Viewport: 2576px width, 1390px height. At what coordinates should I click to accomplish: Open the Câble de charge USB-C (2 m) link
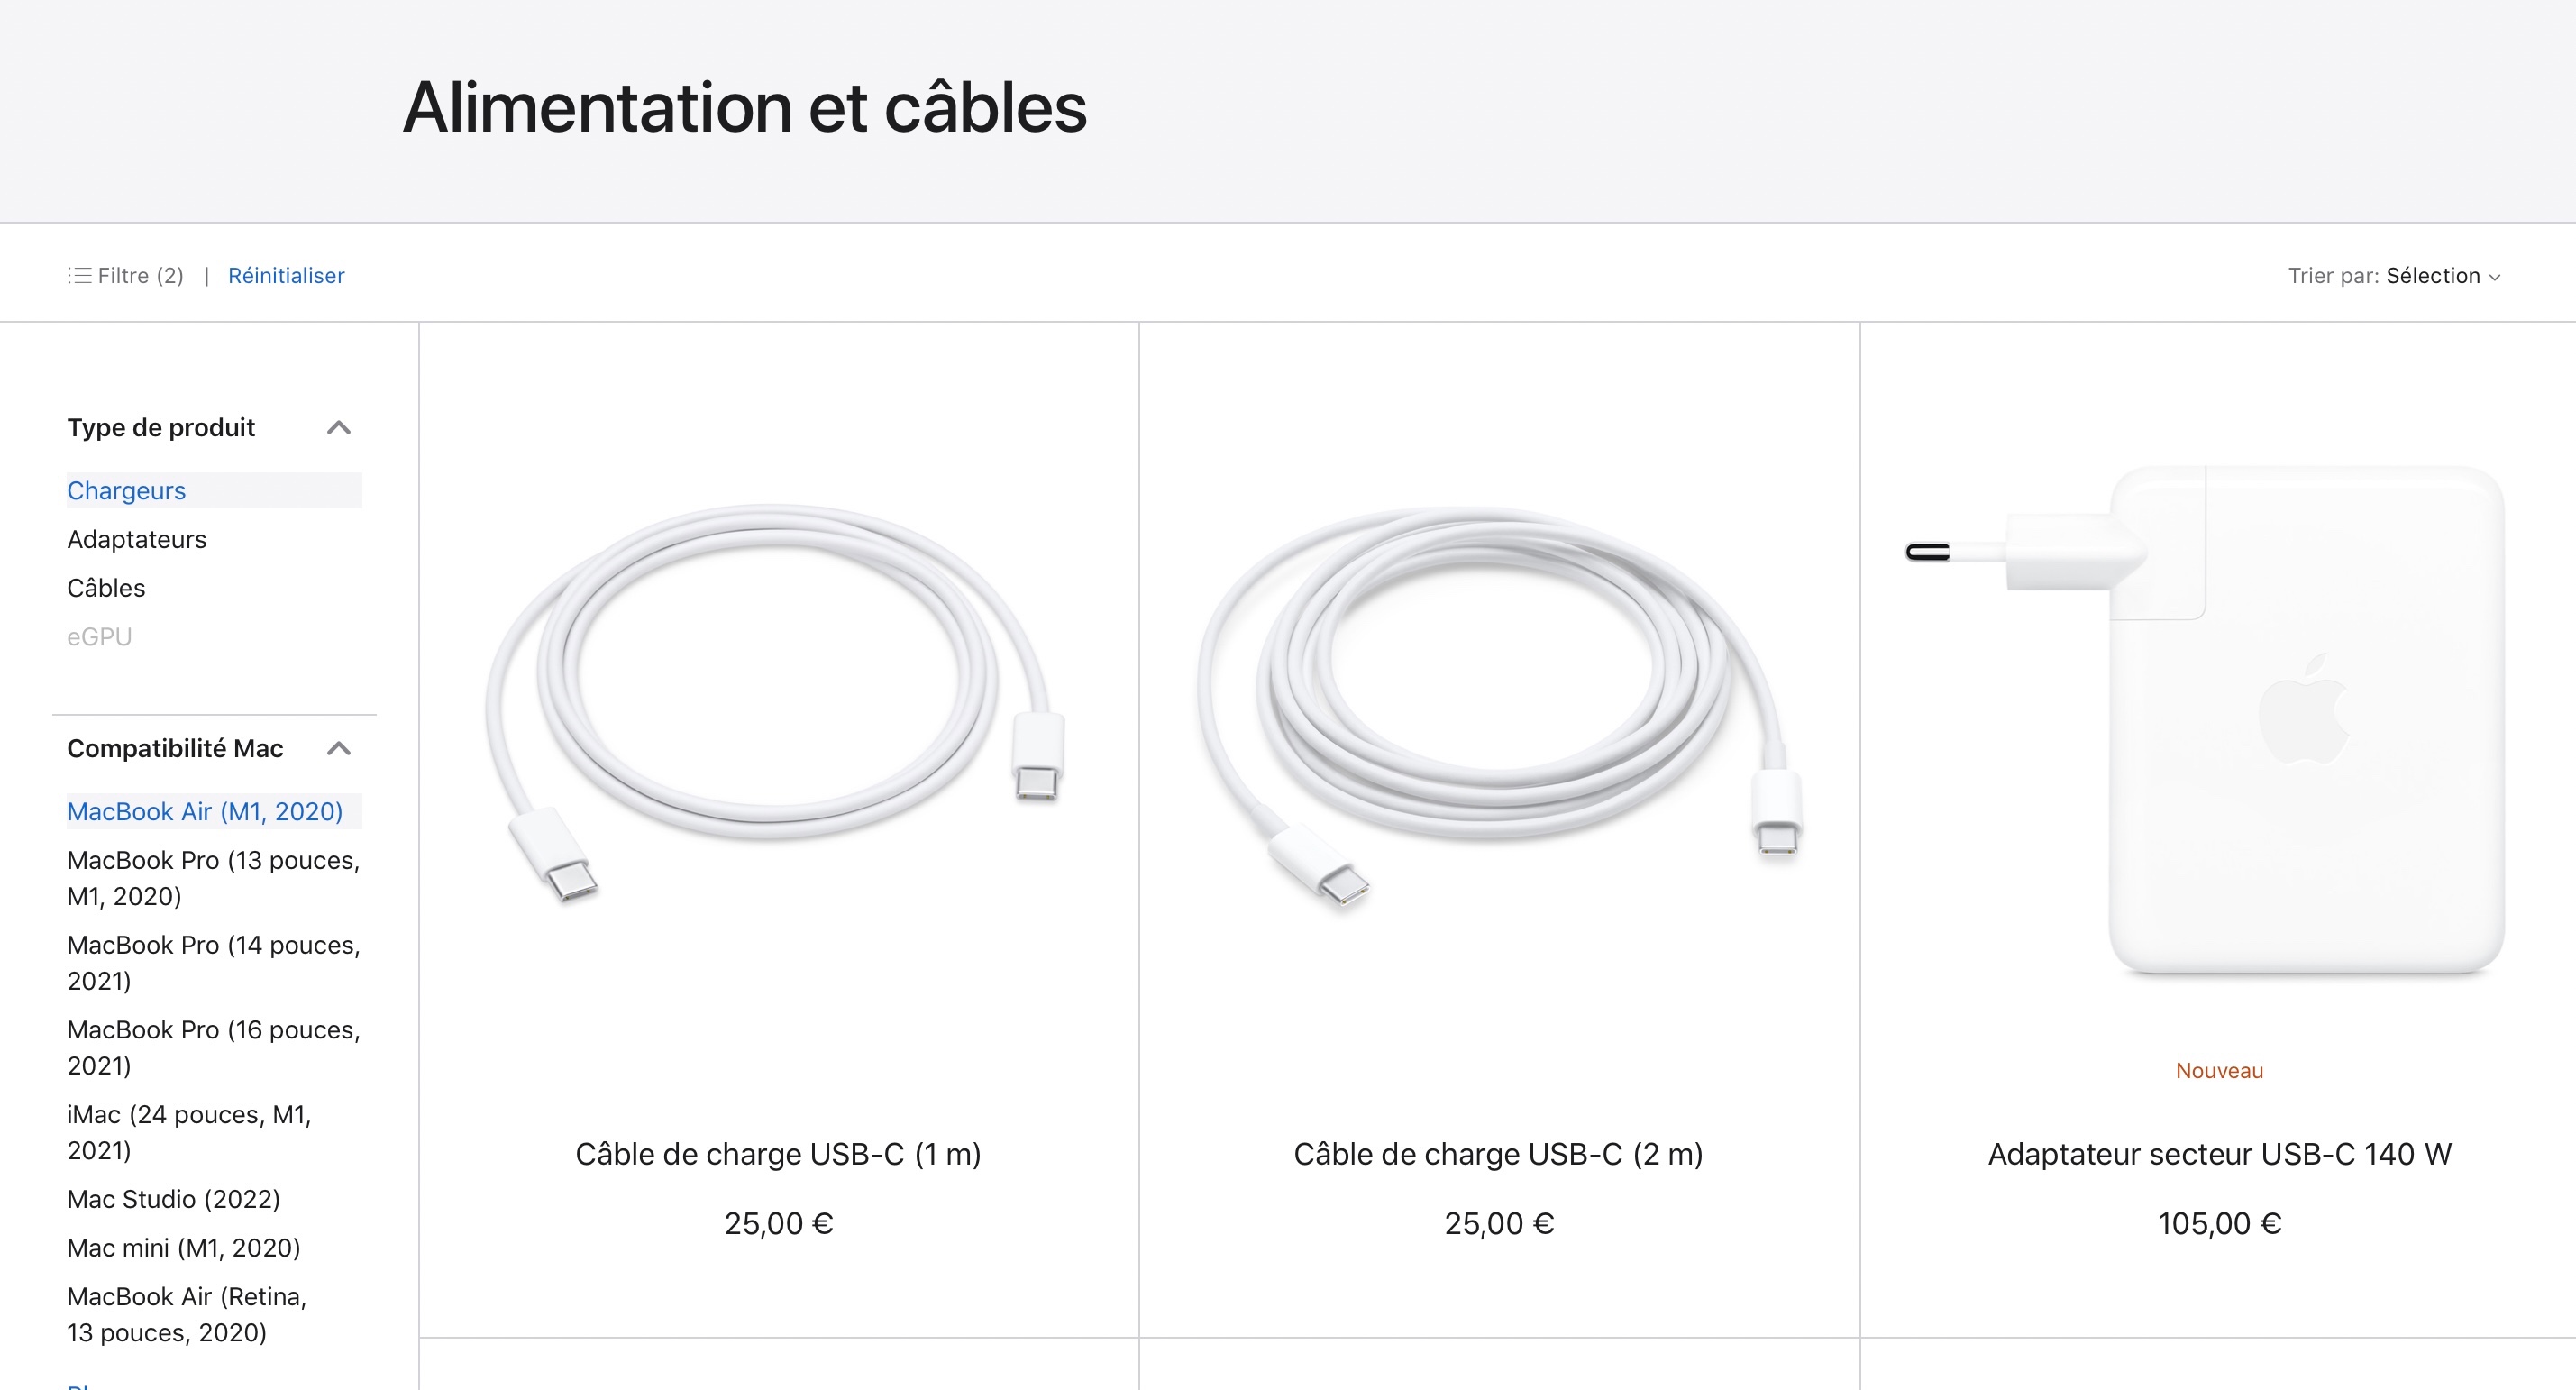1498,1154
